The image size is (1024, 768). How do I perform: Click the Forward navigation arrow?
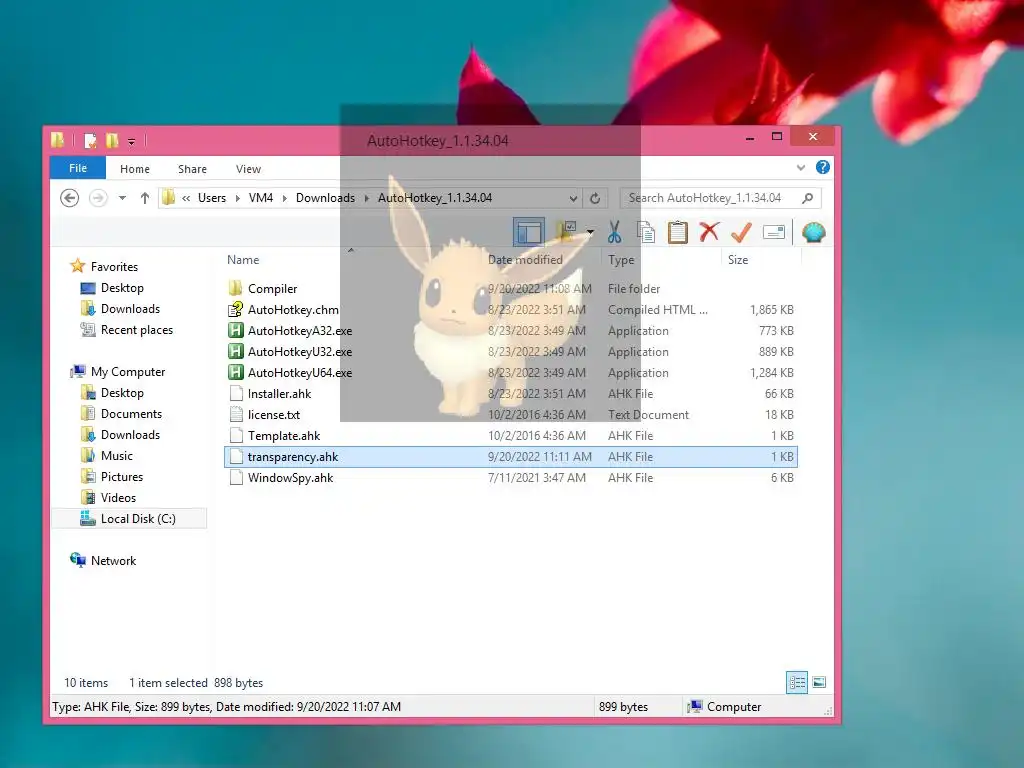[98, 197]
